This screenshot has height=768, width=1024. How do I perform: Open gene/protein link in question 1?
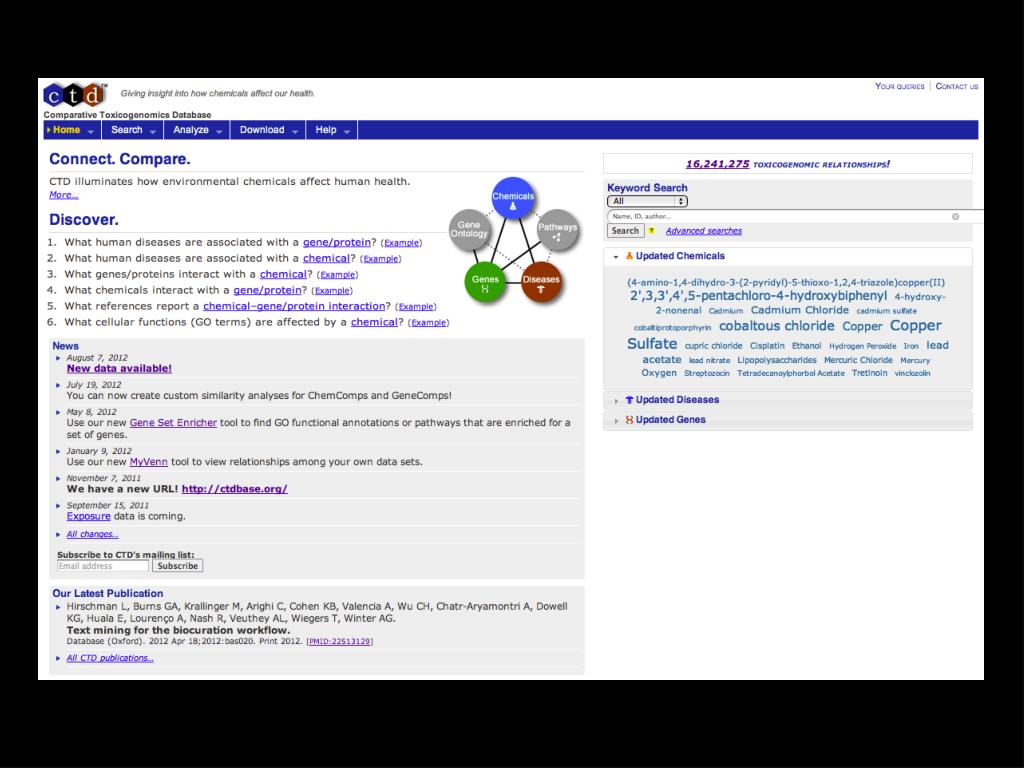point(337,242)
